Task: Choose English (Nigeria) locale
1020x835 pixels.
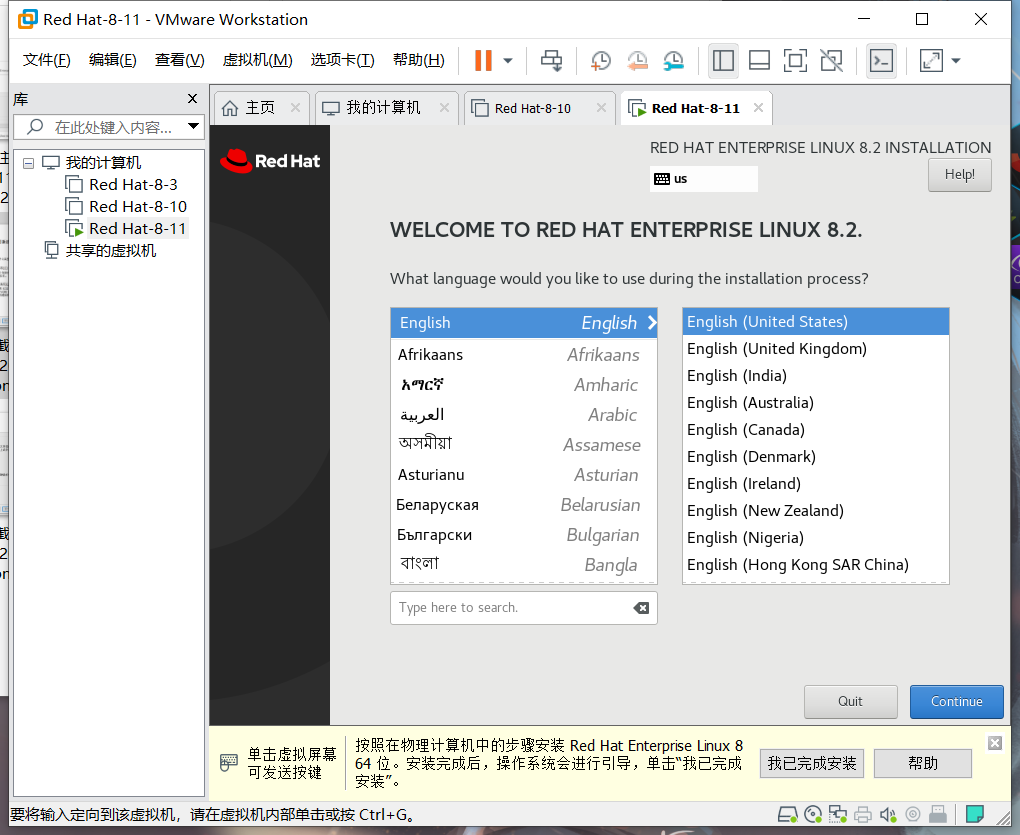Action: 816,538
